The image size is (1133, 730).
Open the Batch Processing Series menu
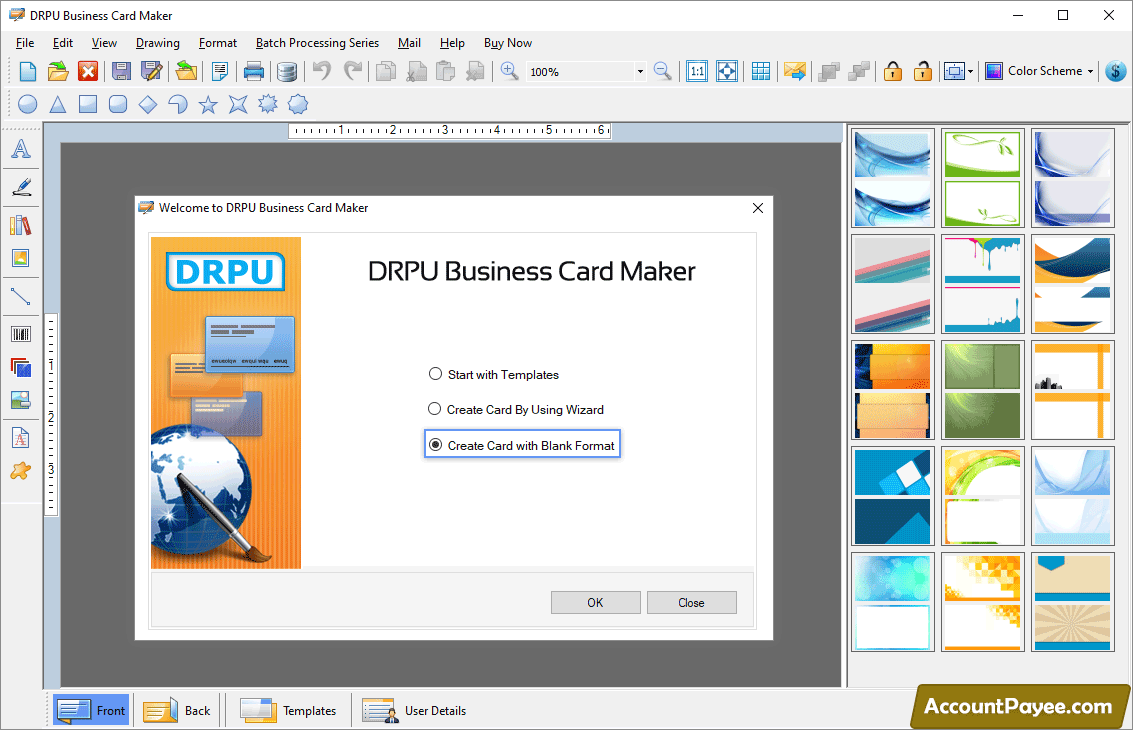pyautogui.click(x=317, y=43)
